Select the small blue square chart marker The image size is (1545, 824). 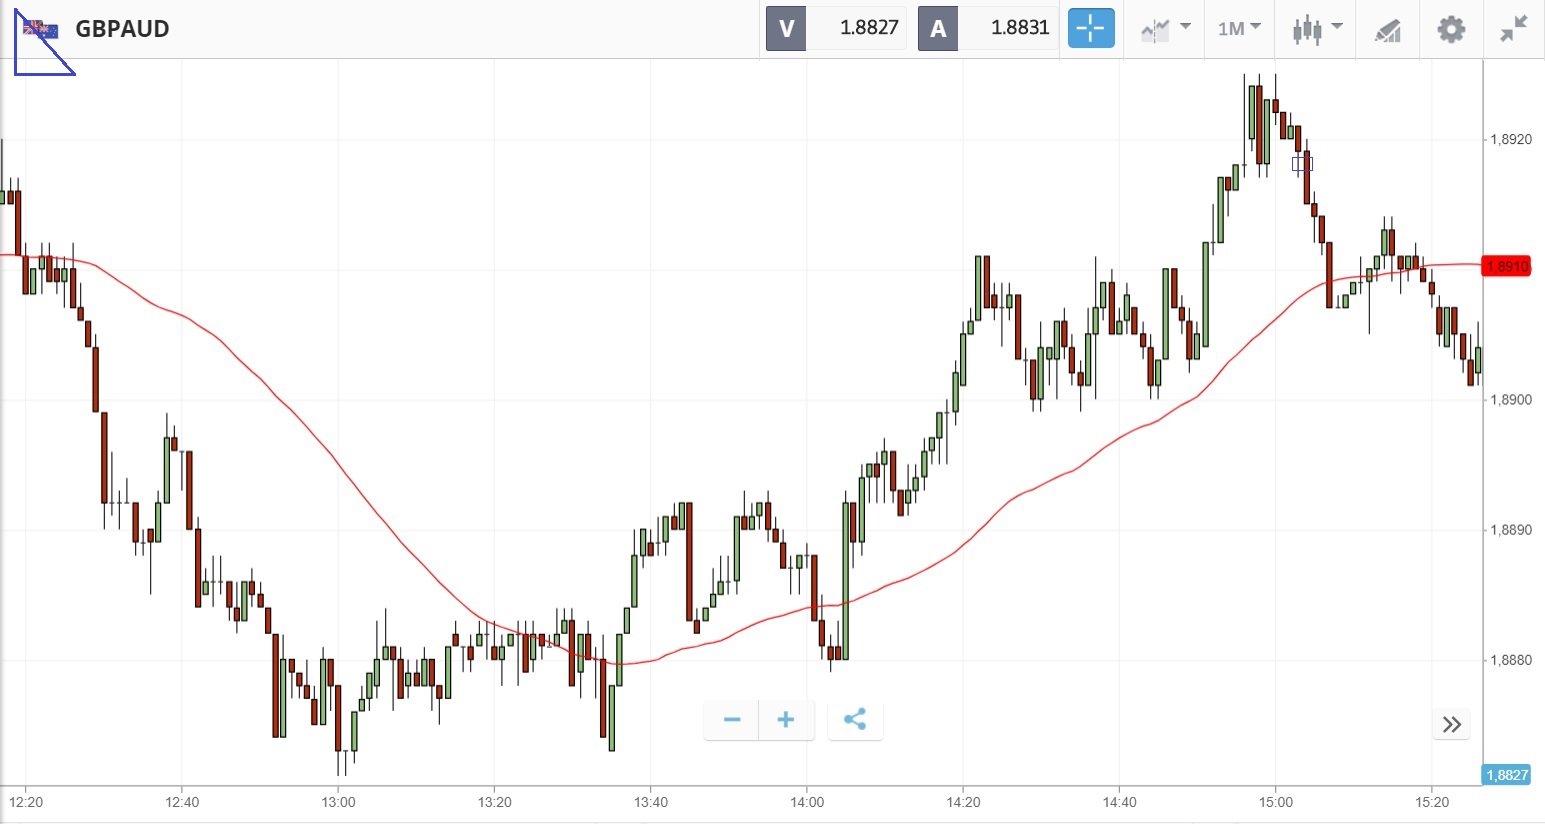(x=1302, y=164)
